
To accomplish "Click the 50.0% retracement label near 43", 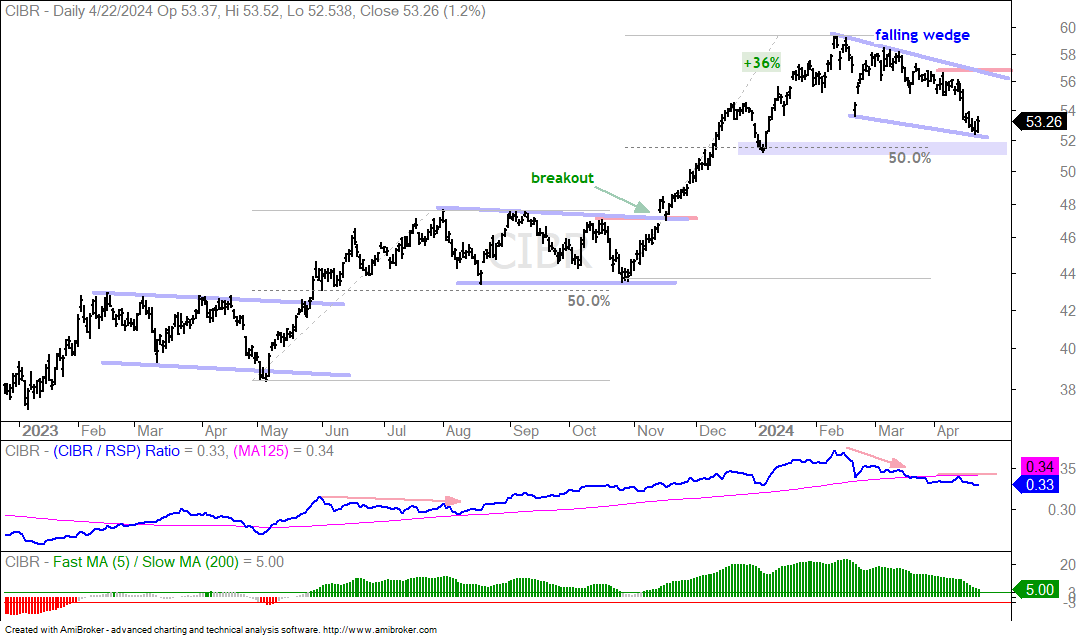I will (x=589, y=300).
